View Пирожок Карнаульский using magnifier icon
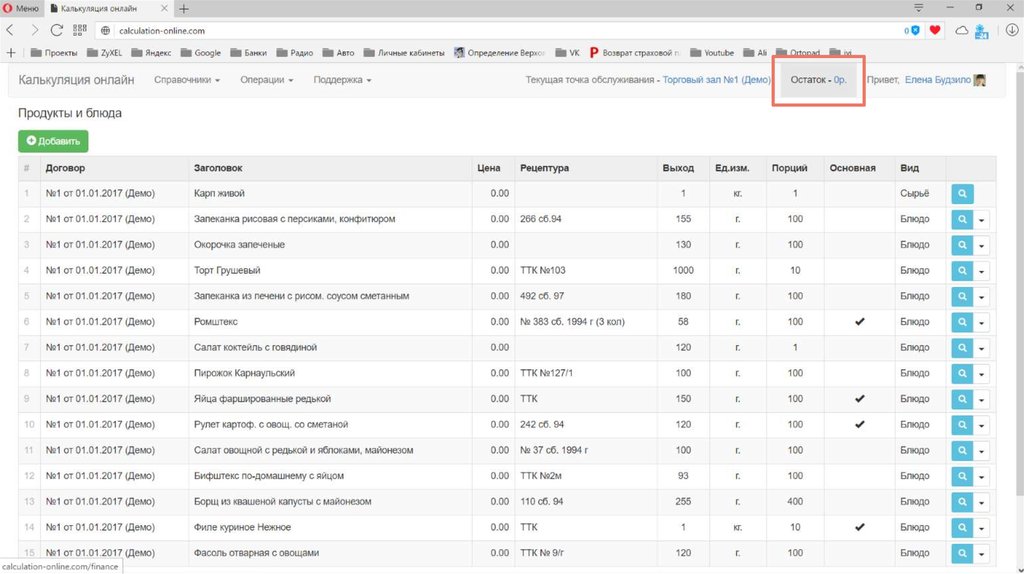The image size is (1024, 574). (961, 373)
